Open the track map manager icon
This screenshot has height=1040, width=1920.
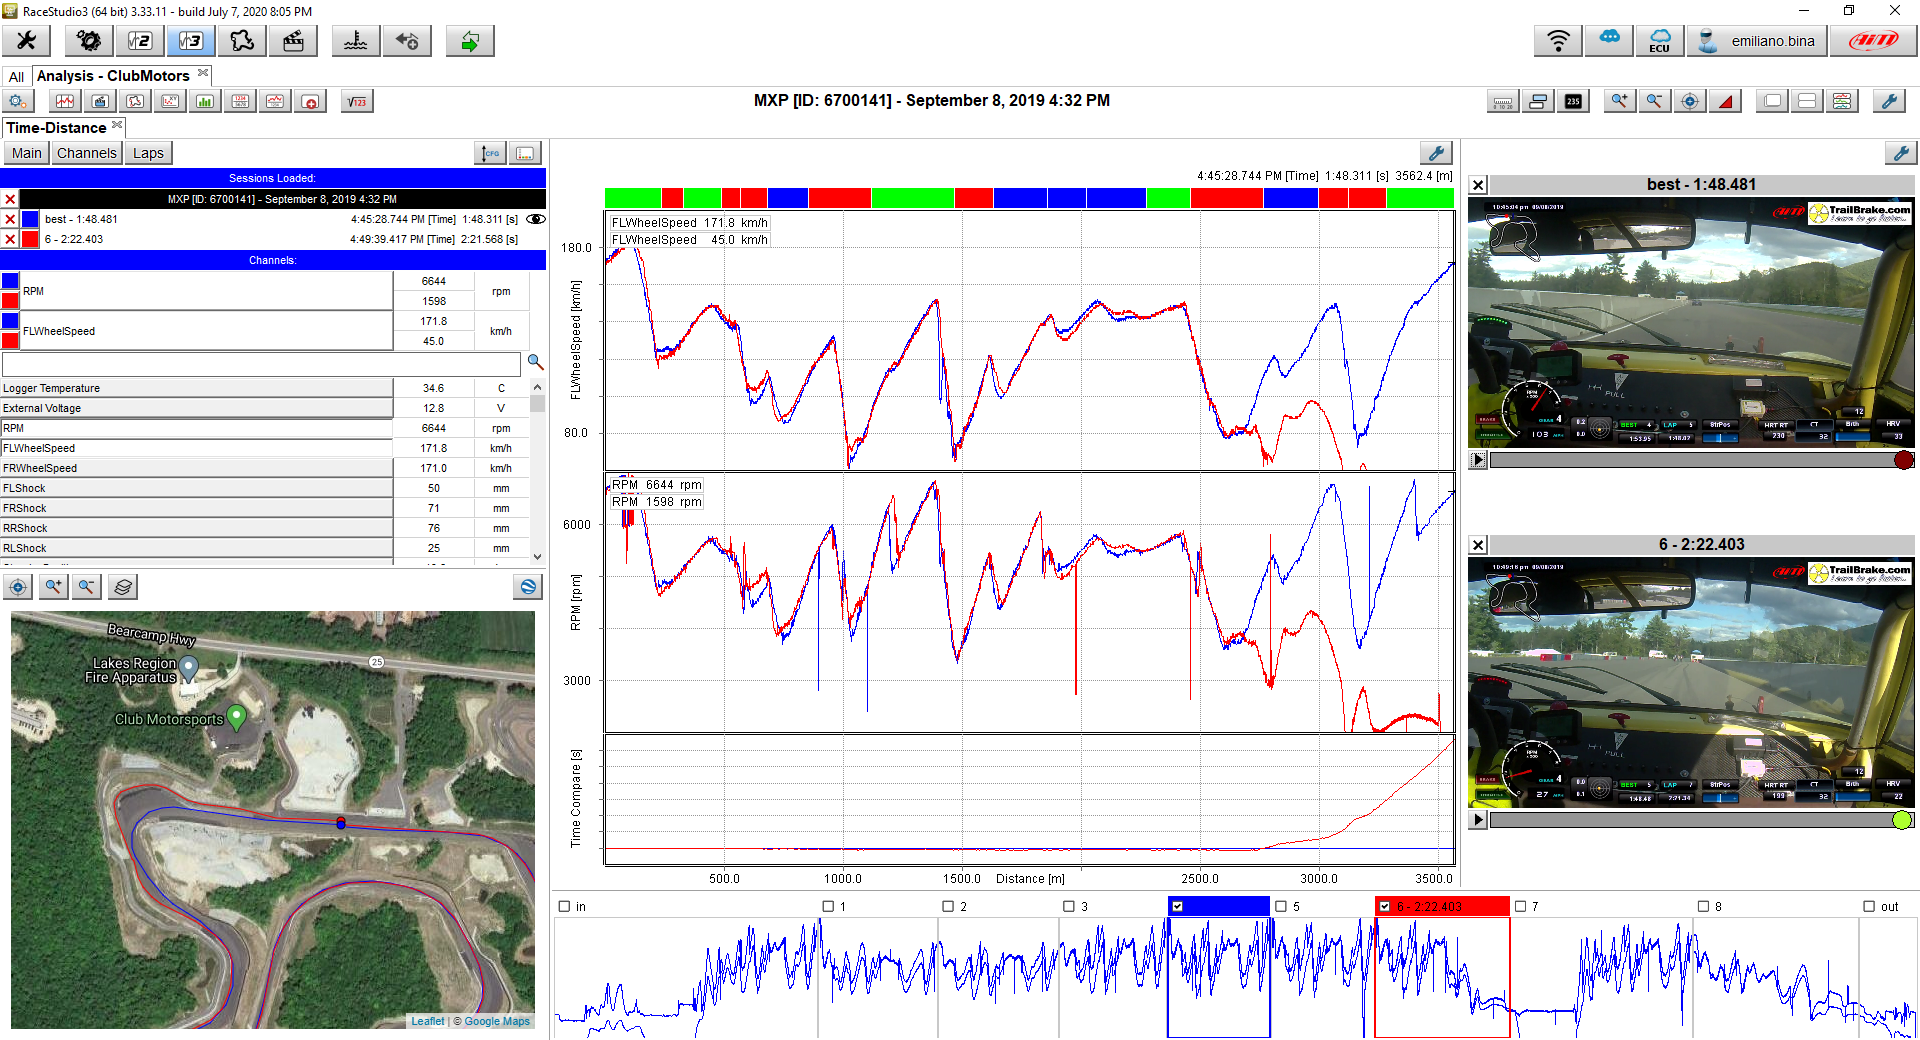[242, 41]
